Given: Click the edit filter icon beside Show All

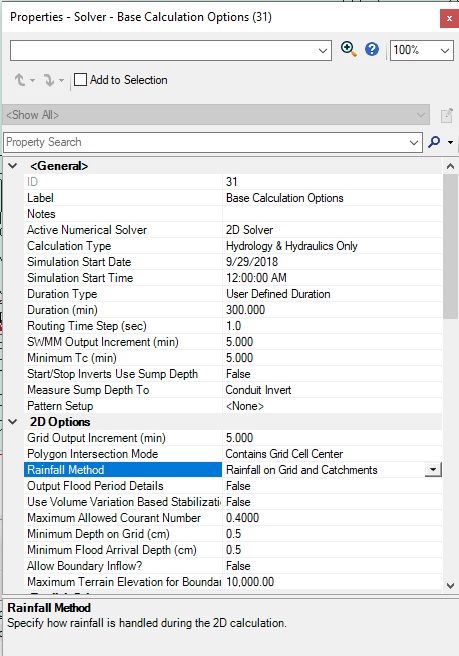Looking at the screenshot, I should 446,115.
